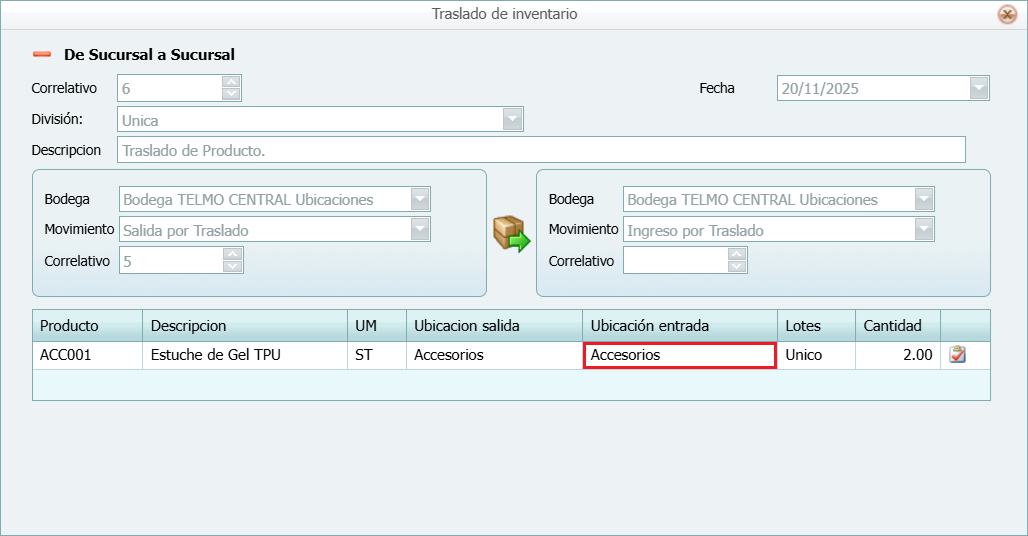
Task: Click the edit note icon in ACC001 row
Action: coord(957,355)
